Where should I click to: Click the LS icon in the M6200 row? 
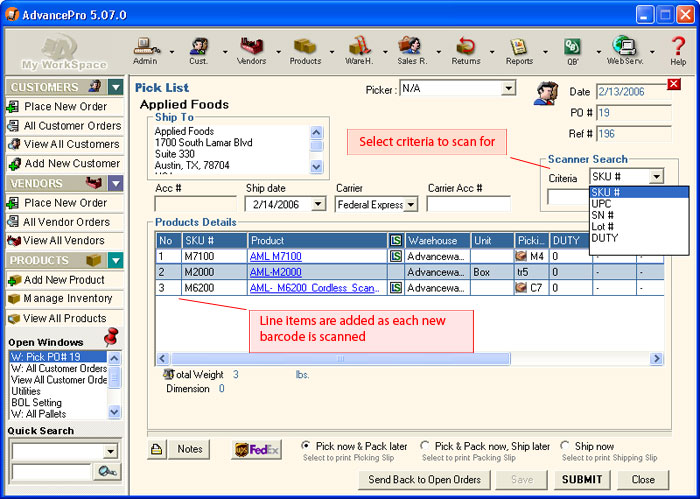[x=396, y=288]
